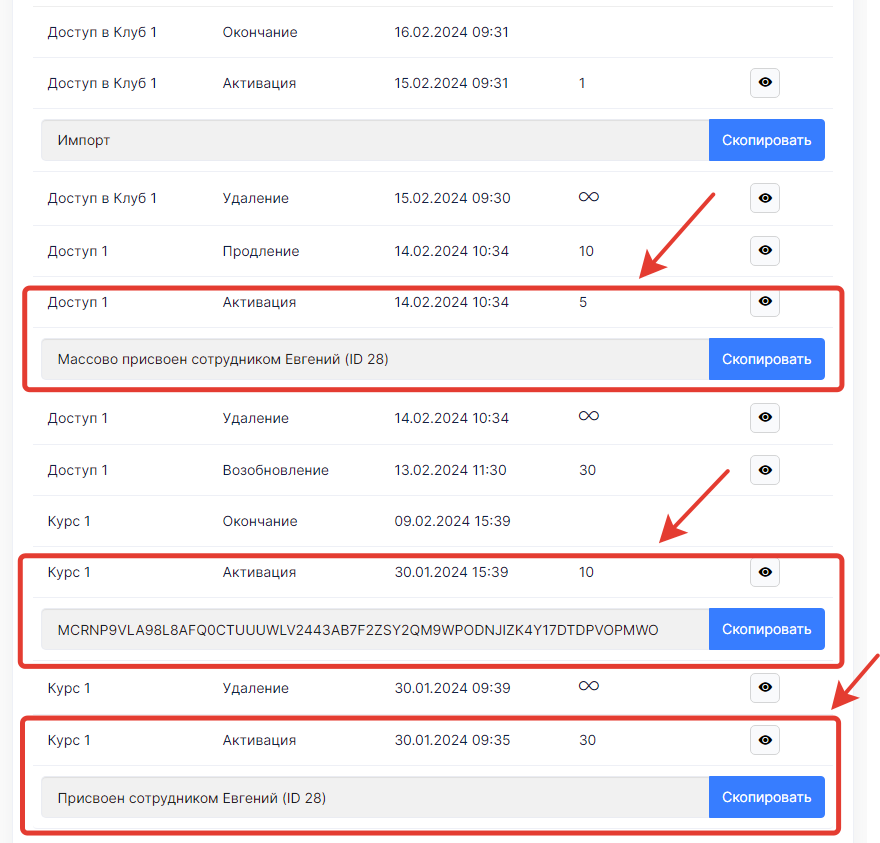Screen dimensions: 880x843
Task: View details of Доступ в Клуб 1 Удаление
Action: pyautogui.click(x=765, y=198)
